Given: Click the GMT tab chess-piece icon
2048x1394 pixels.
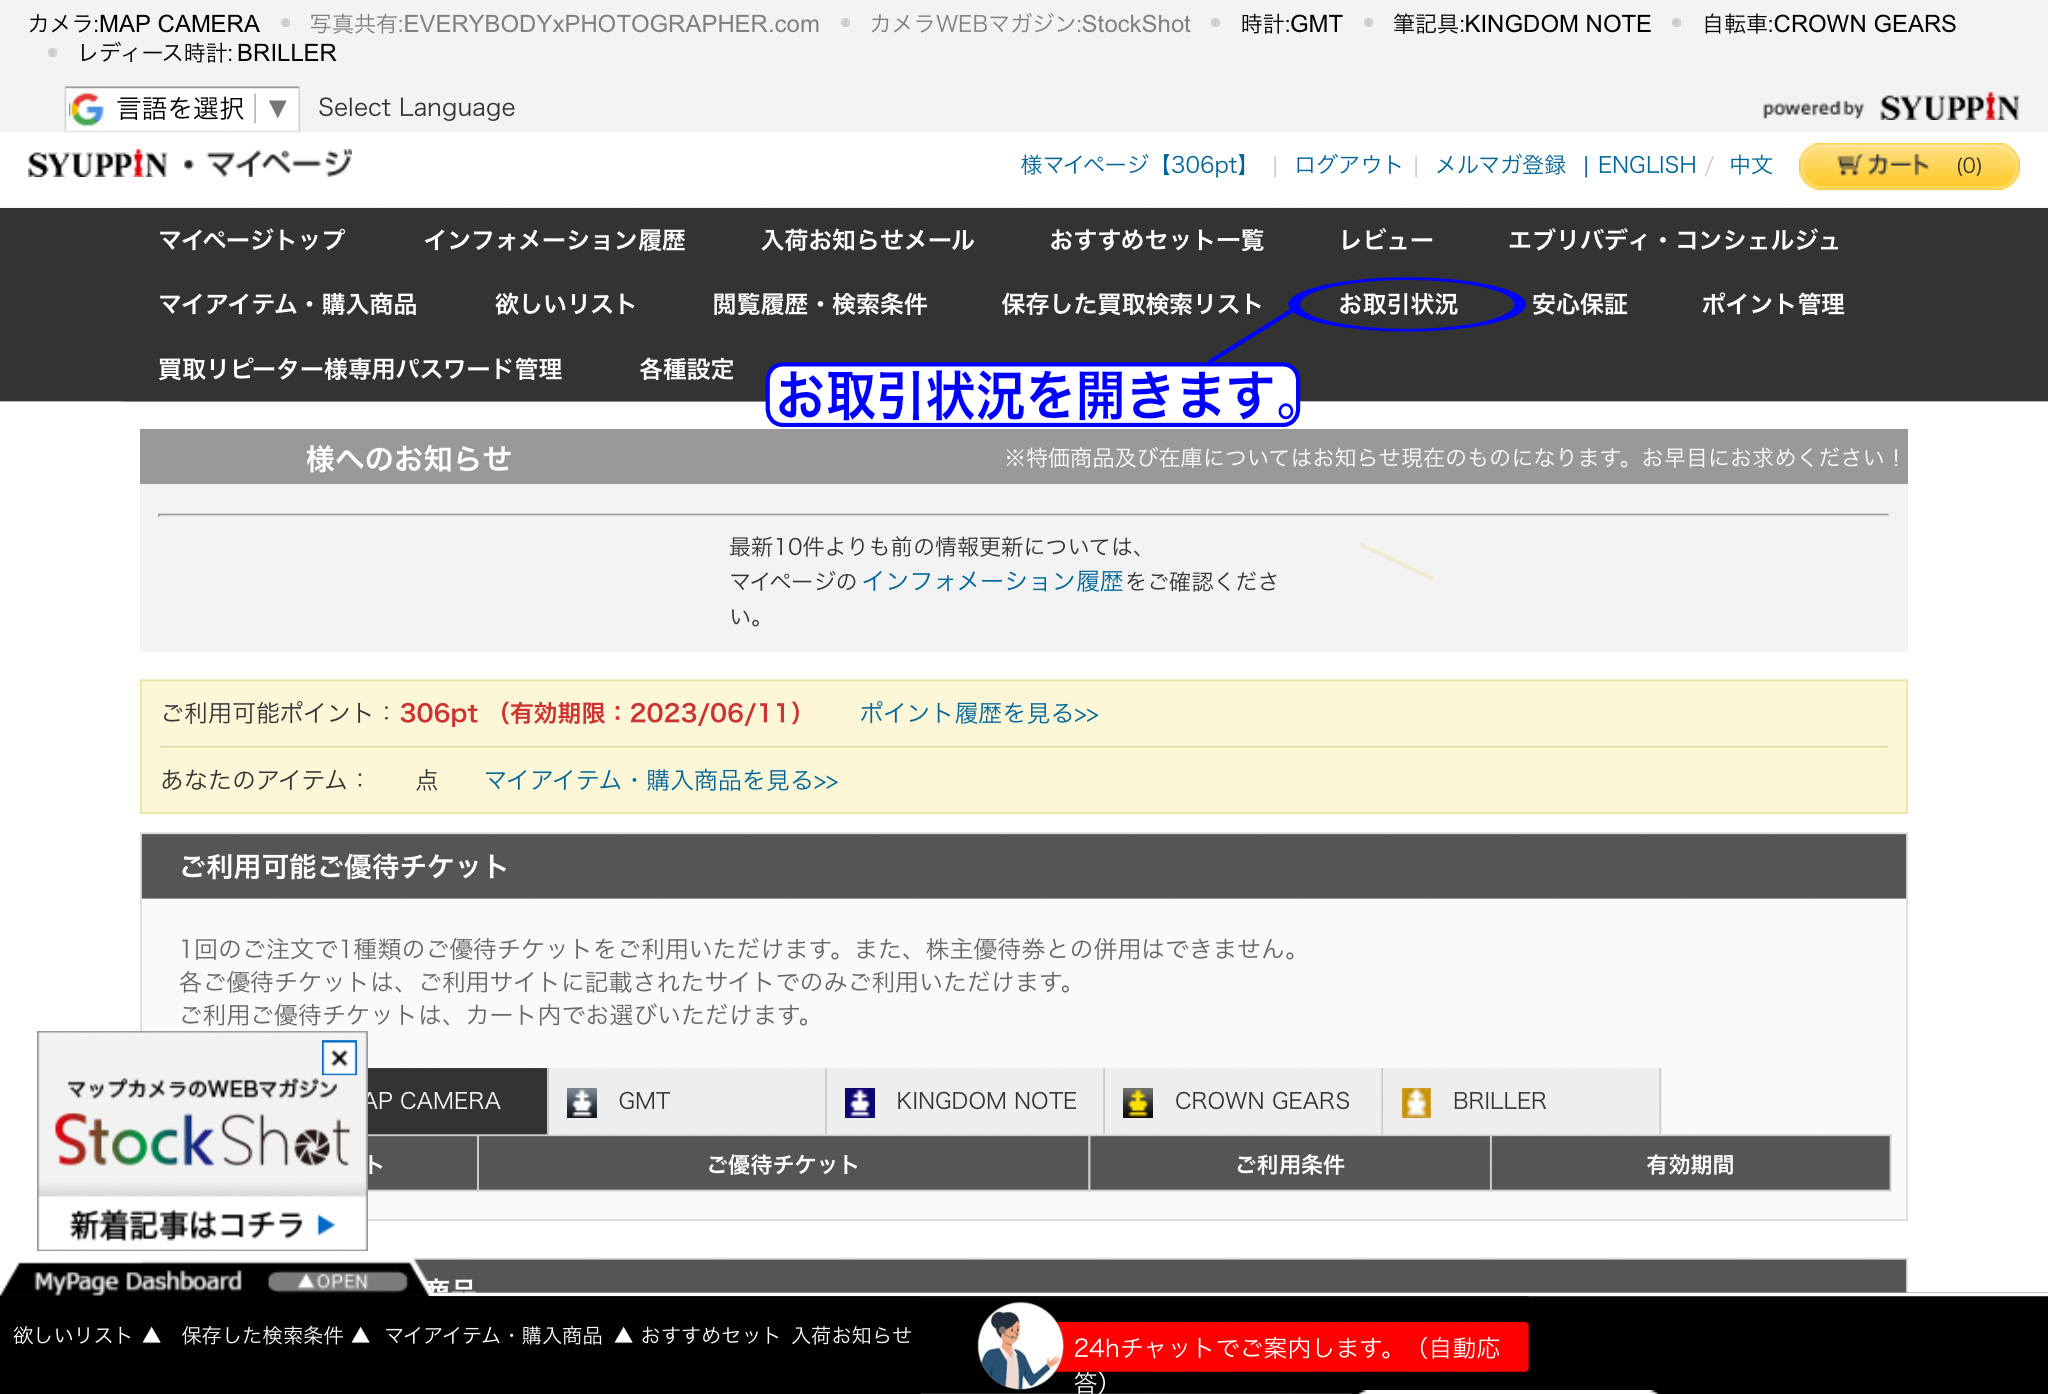Looking at the screenshot, I should click(x=582, y=1102).
